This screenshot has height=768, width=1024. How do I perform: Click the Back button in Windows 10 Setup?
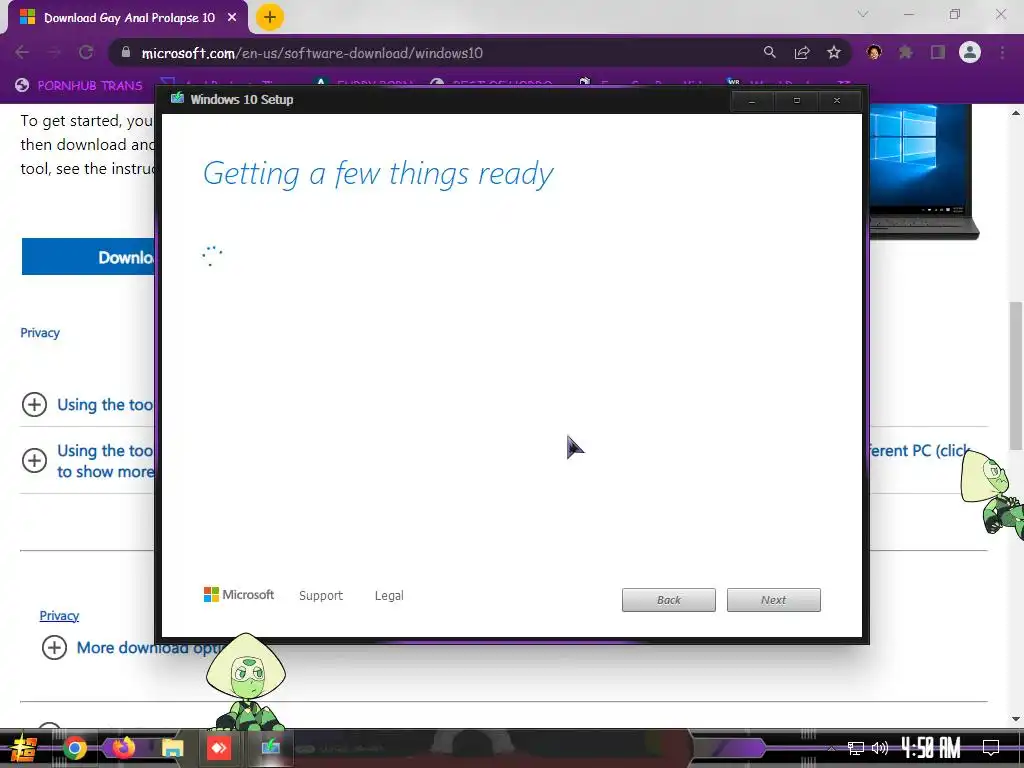coord(669,600)
